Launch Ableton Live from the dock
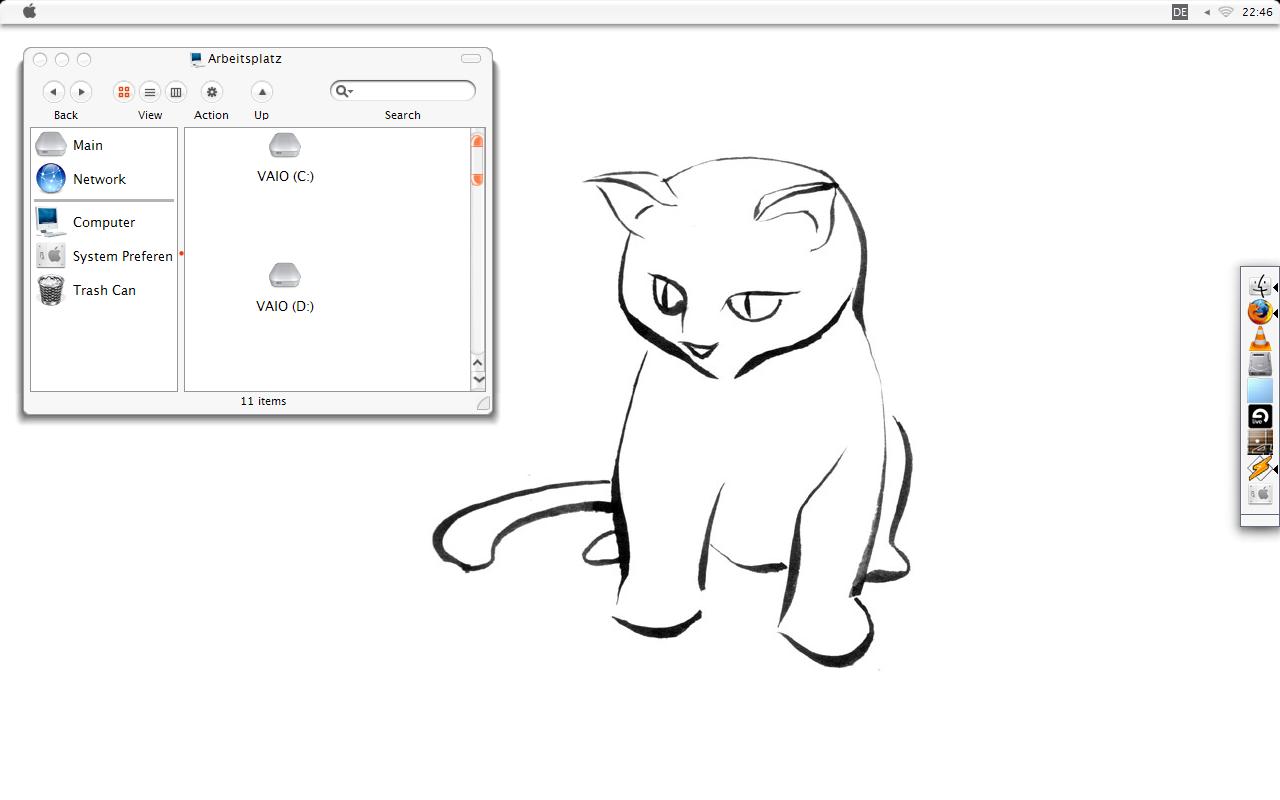Viewport: 1280px width, 800px height. 1260,417
